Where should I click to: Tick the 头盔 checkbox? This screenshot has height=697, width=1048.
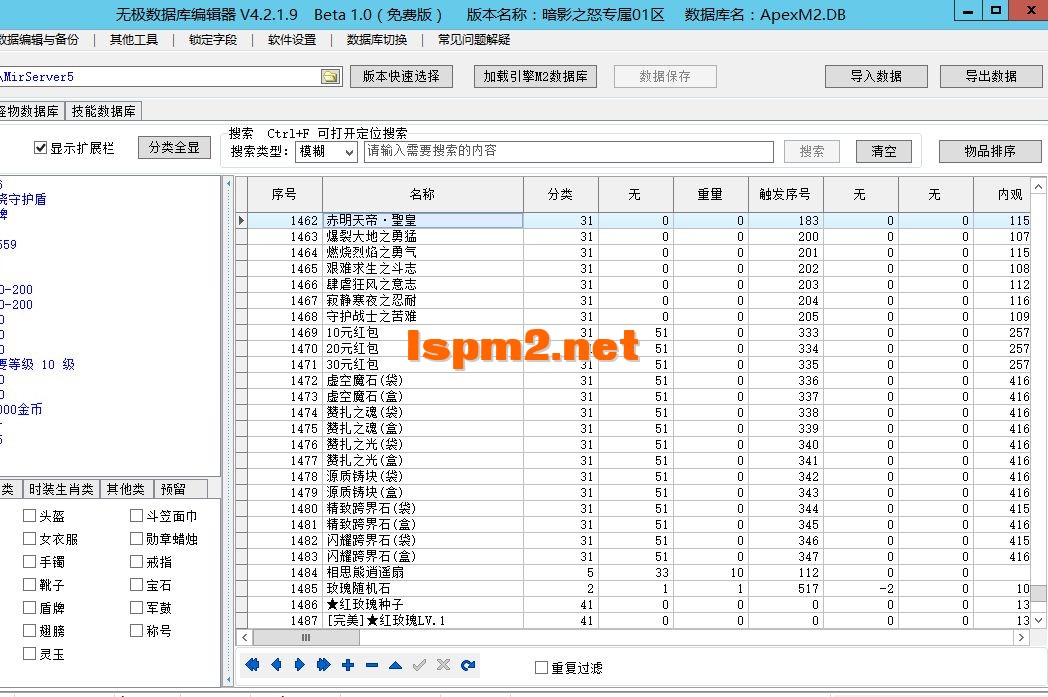[29, 515]
